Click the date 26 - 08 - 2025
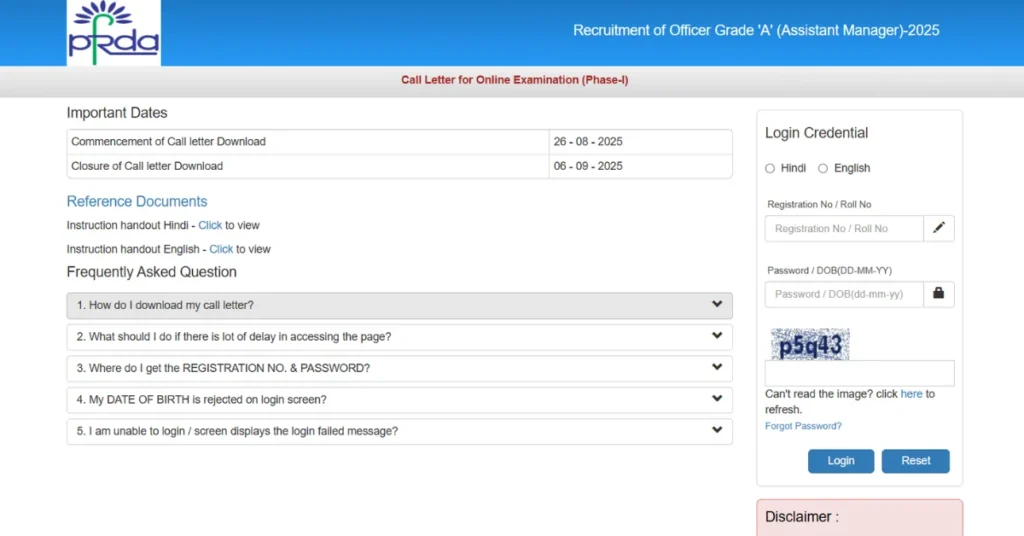1024x536 pixels. pos(588,142)
